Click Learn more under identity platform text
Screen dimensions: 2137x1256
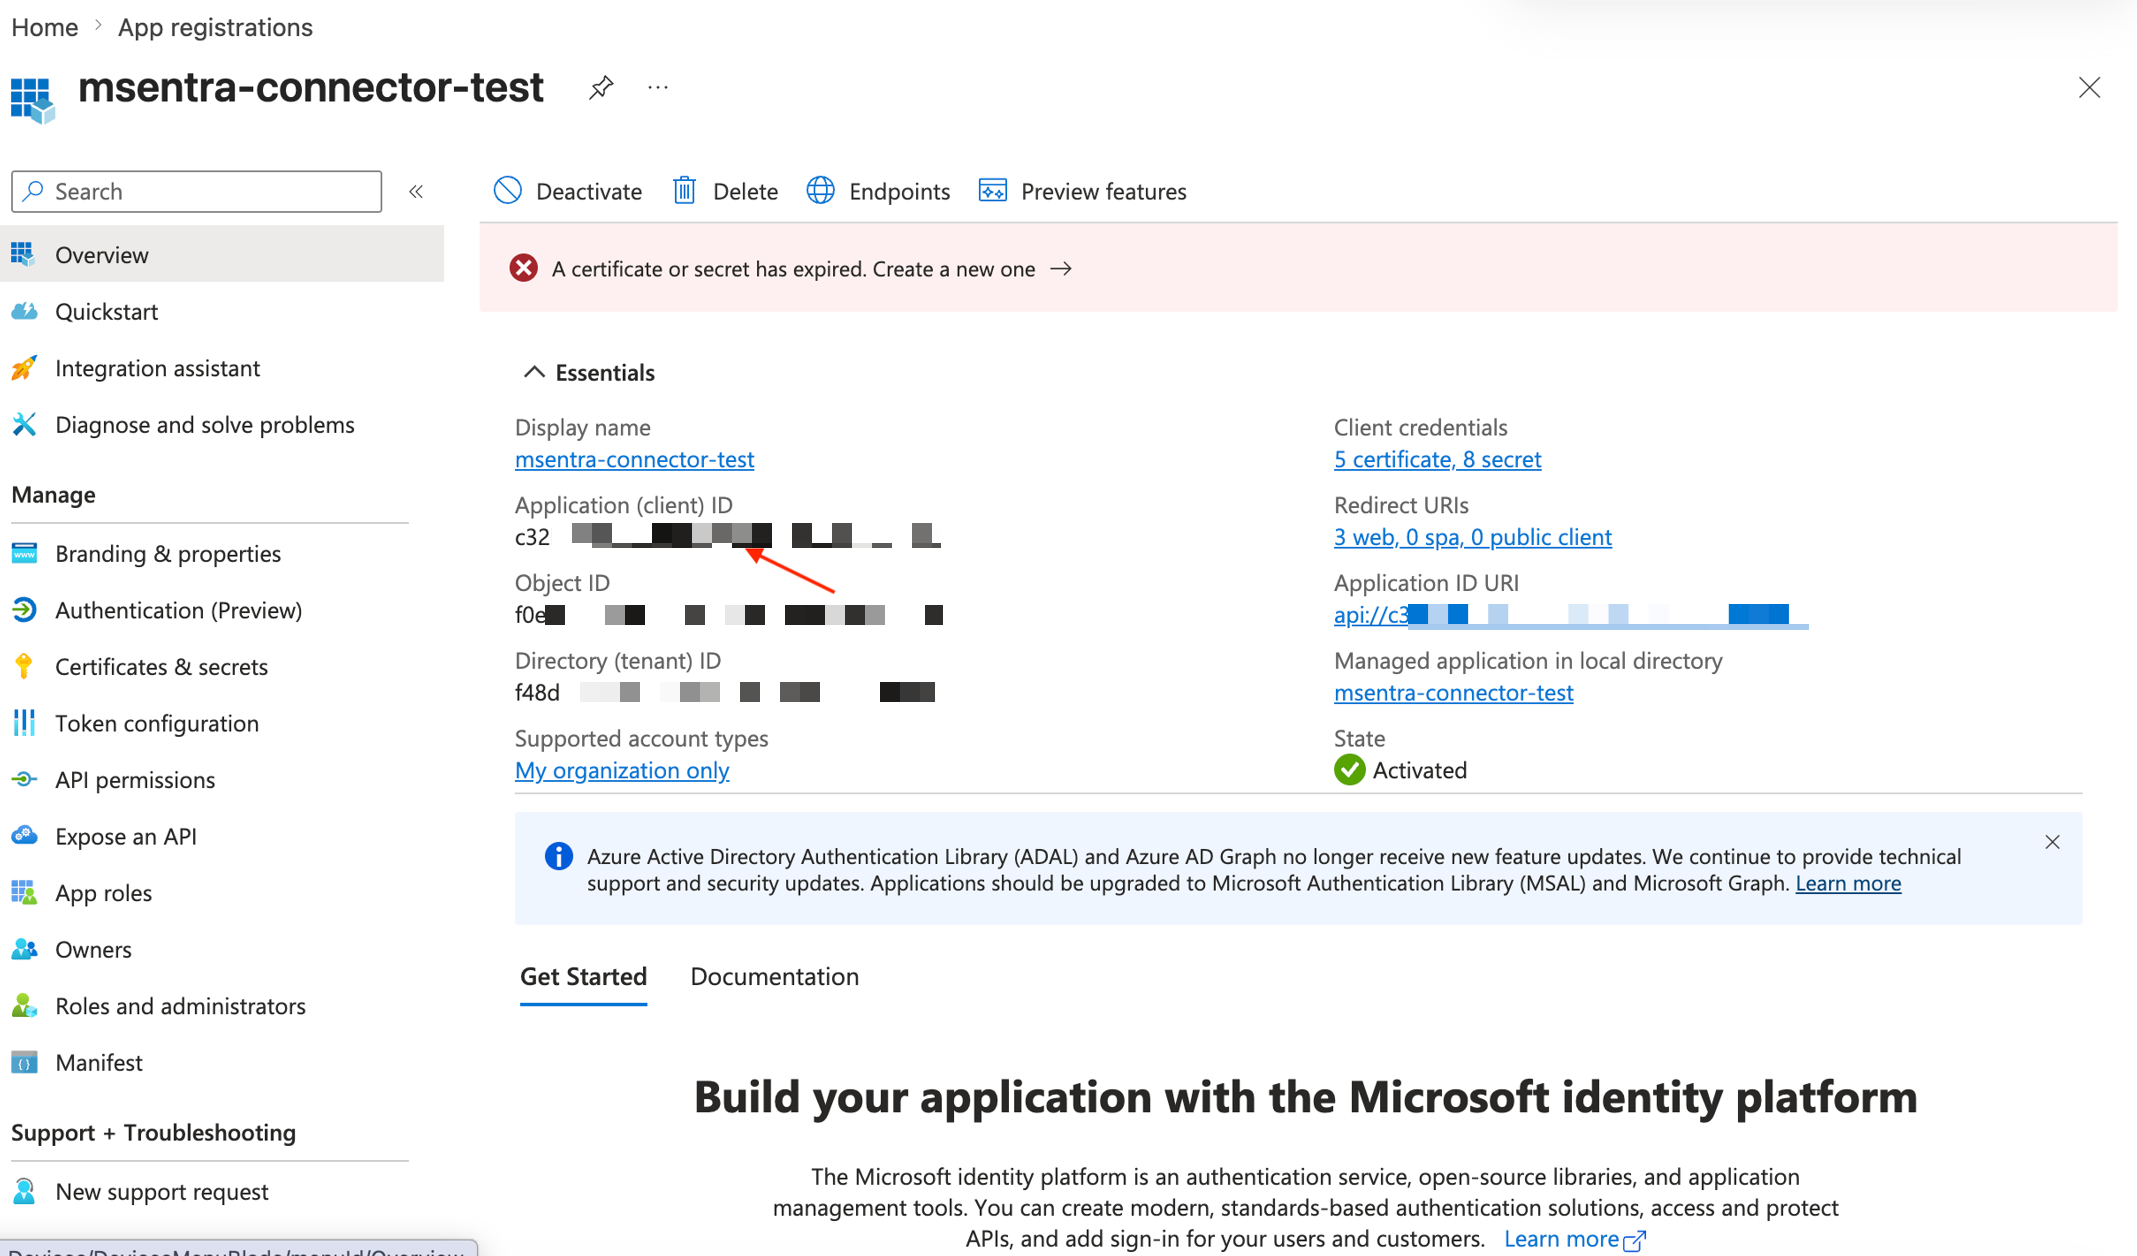(1574, 1239)
